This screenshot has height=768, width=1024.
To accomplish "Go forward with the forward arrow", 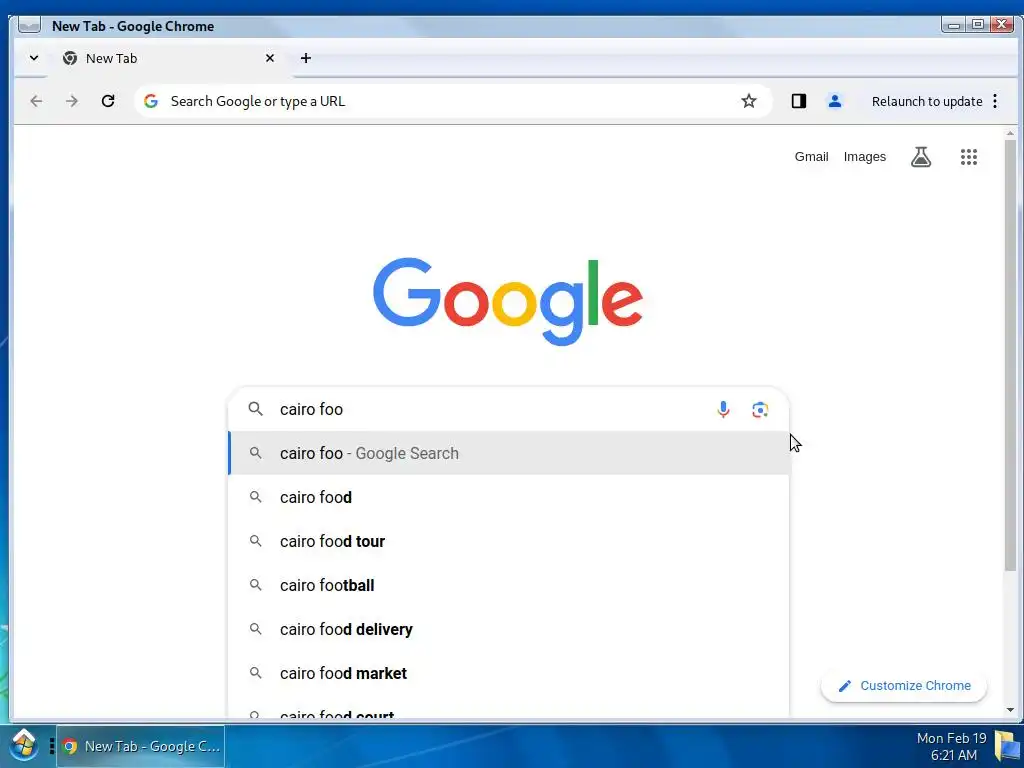I will (x=72, y=101).
